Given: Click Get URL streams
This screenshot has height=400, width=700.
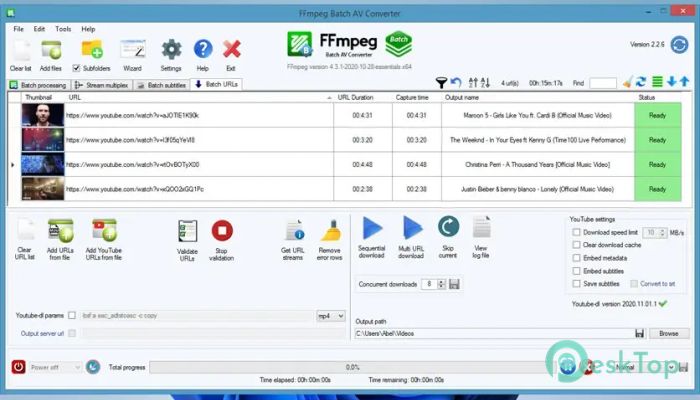Looking at the screenshot, I should tap(294, 230).
